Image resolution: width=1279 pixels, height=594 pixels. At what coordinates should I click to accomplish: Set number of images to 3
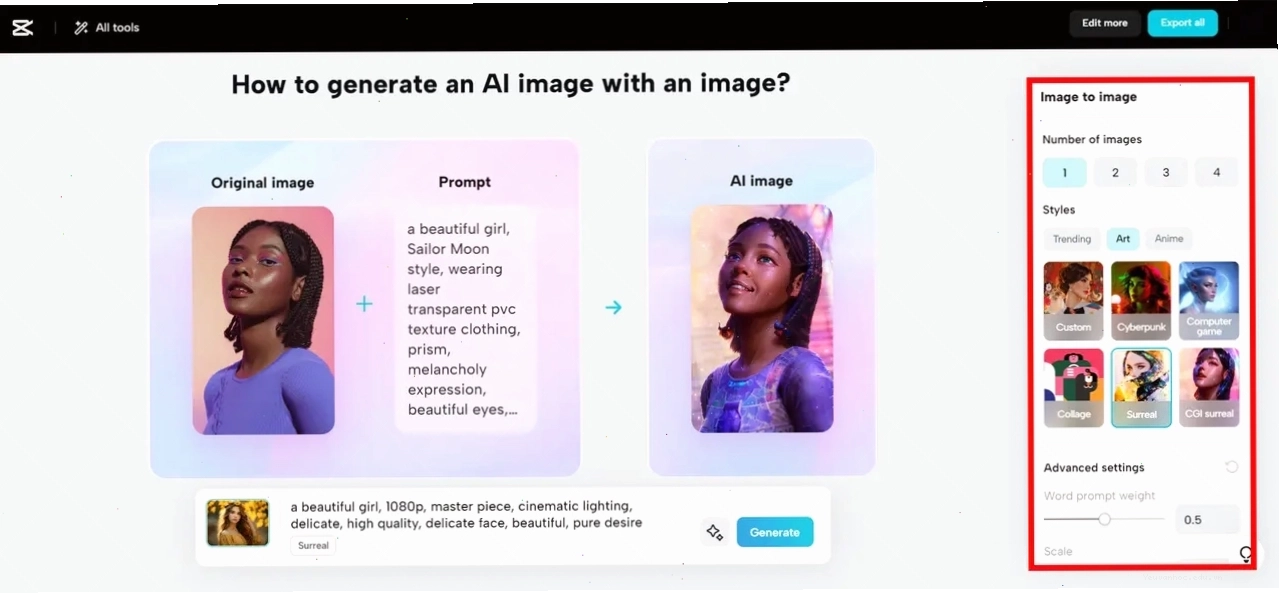pos(1166,172)
